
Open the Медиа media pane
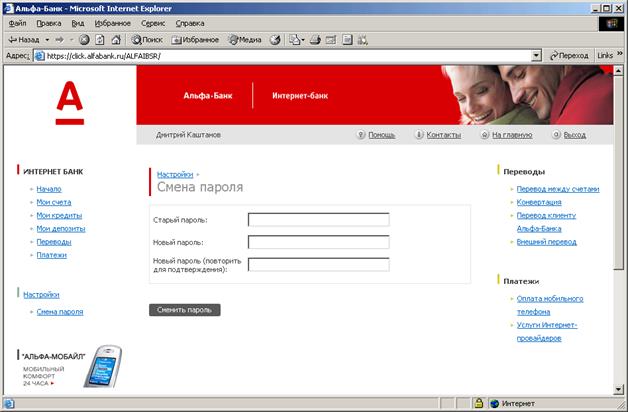[x=245, y=40]
